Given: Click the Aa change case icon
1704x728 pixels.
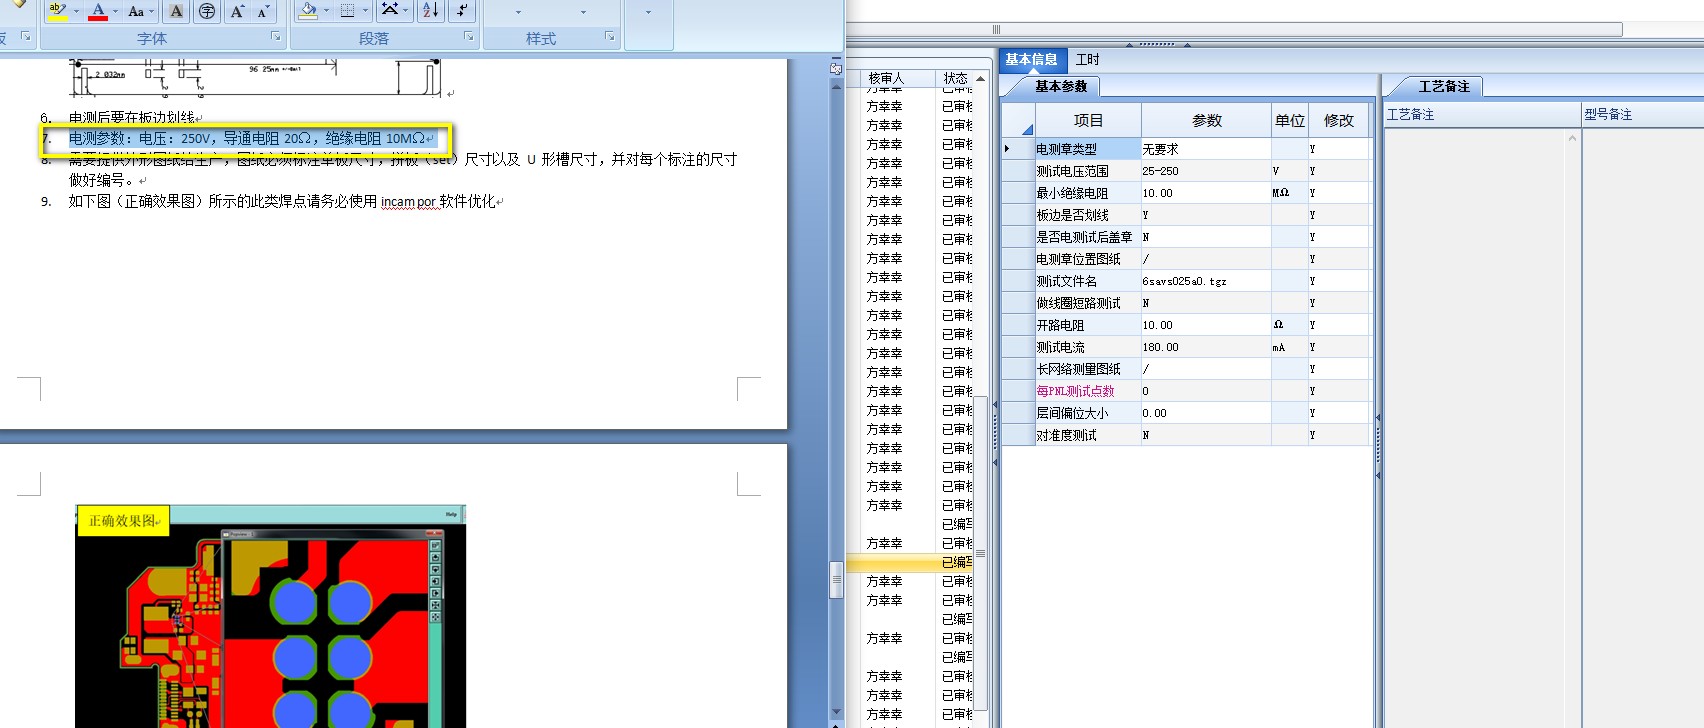Looking at the screenshot, I should pos(136,11).
